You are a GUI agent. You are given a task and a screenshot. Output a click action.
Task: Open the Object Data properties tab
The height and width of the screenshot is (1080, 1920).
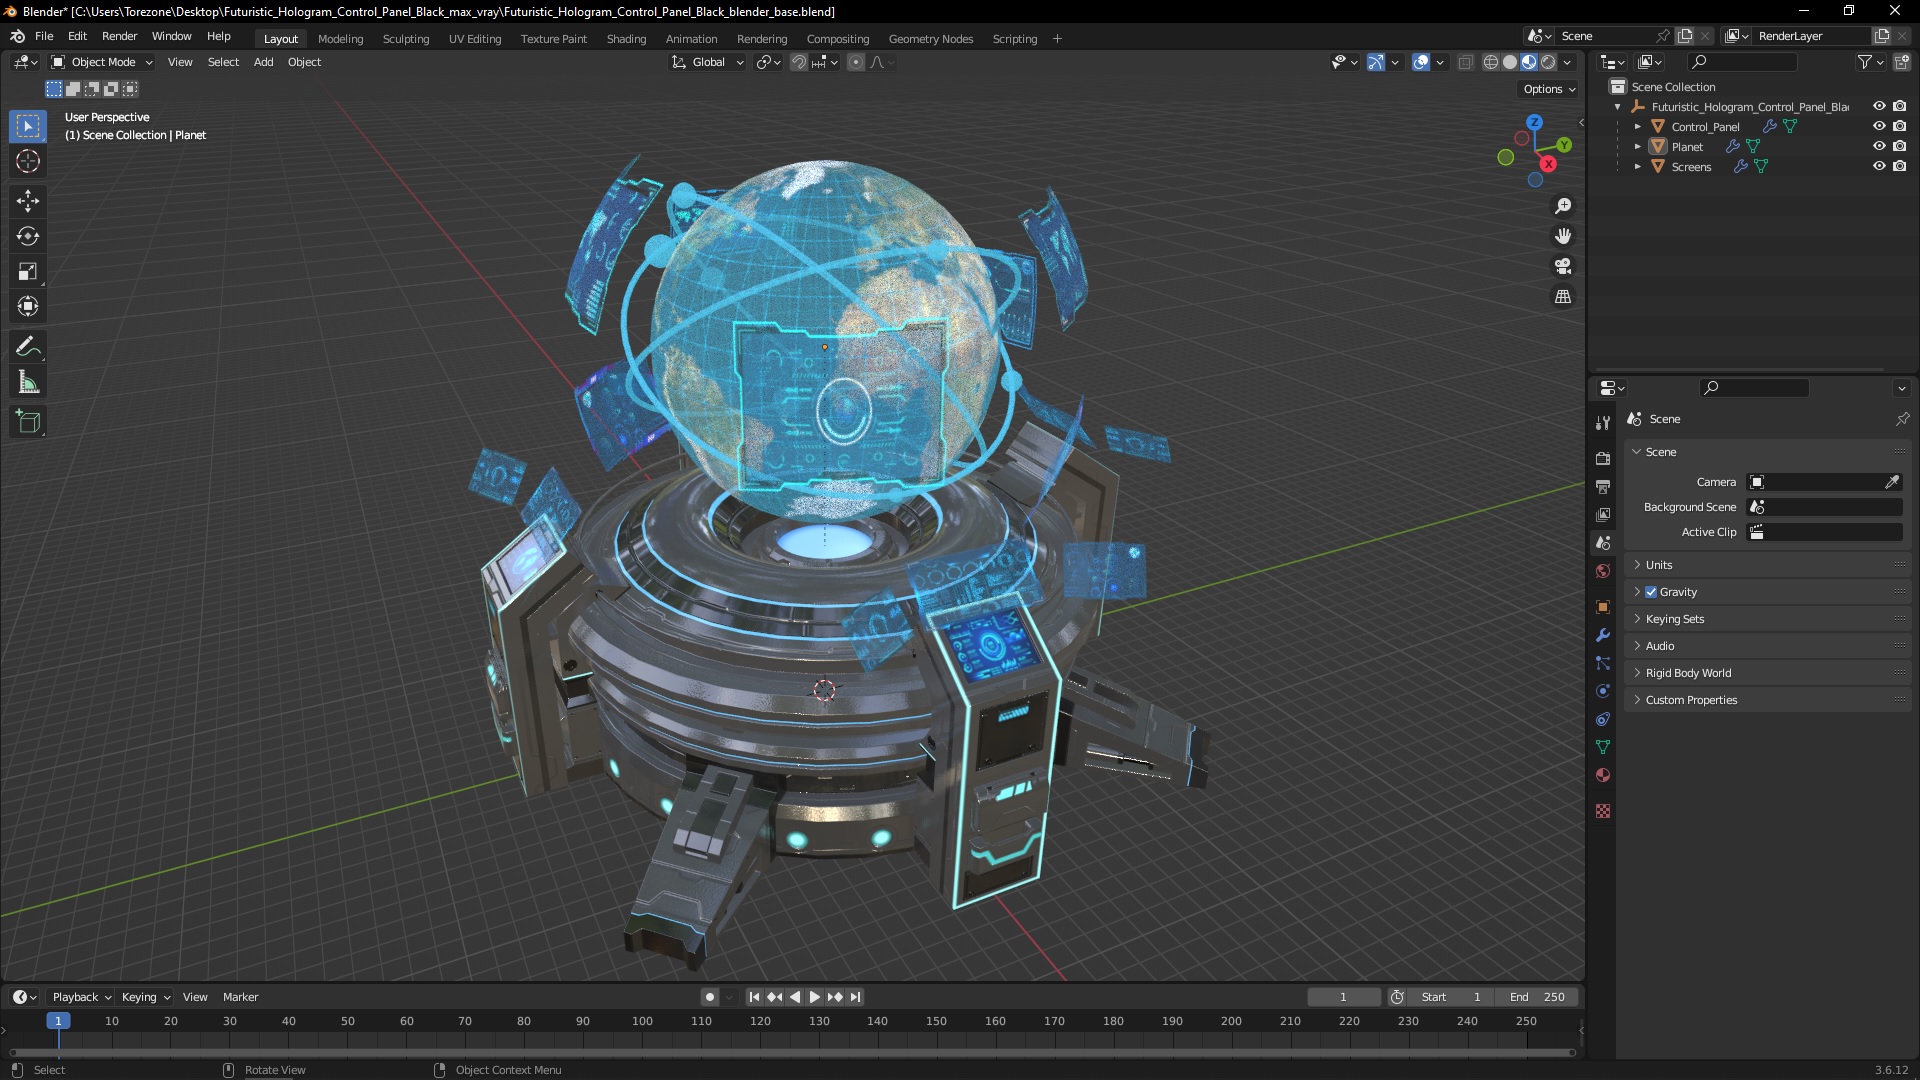coord(1603,747)
